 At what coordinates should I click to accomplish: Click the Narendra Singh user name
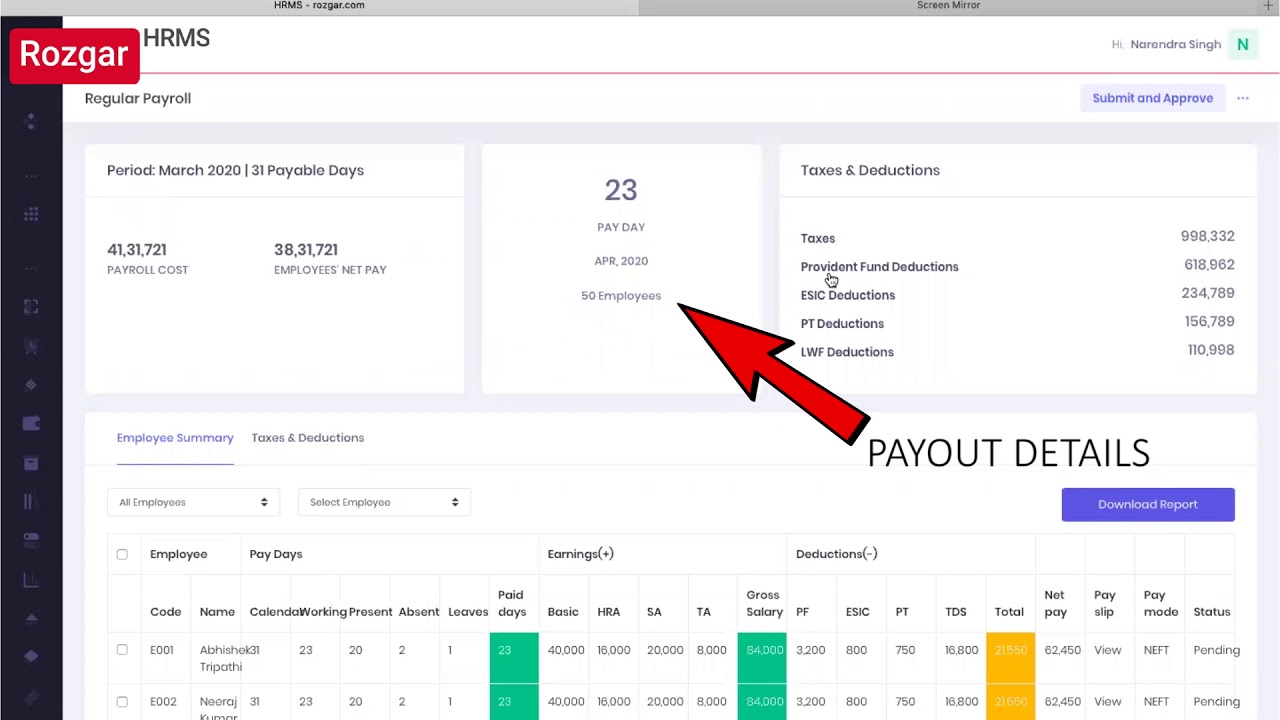coord(1176,44)
